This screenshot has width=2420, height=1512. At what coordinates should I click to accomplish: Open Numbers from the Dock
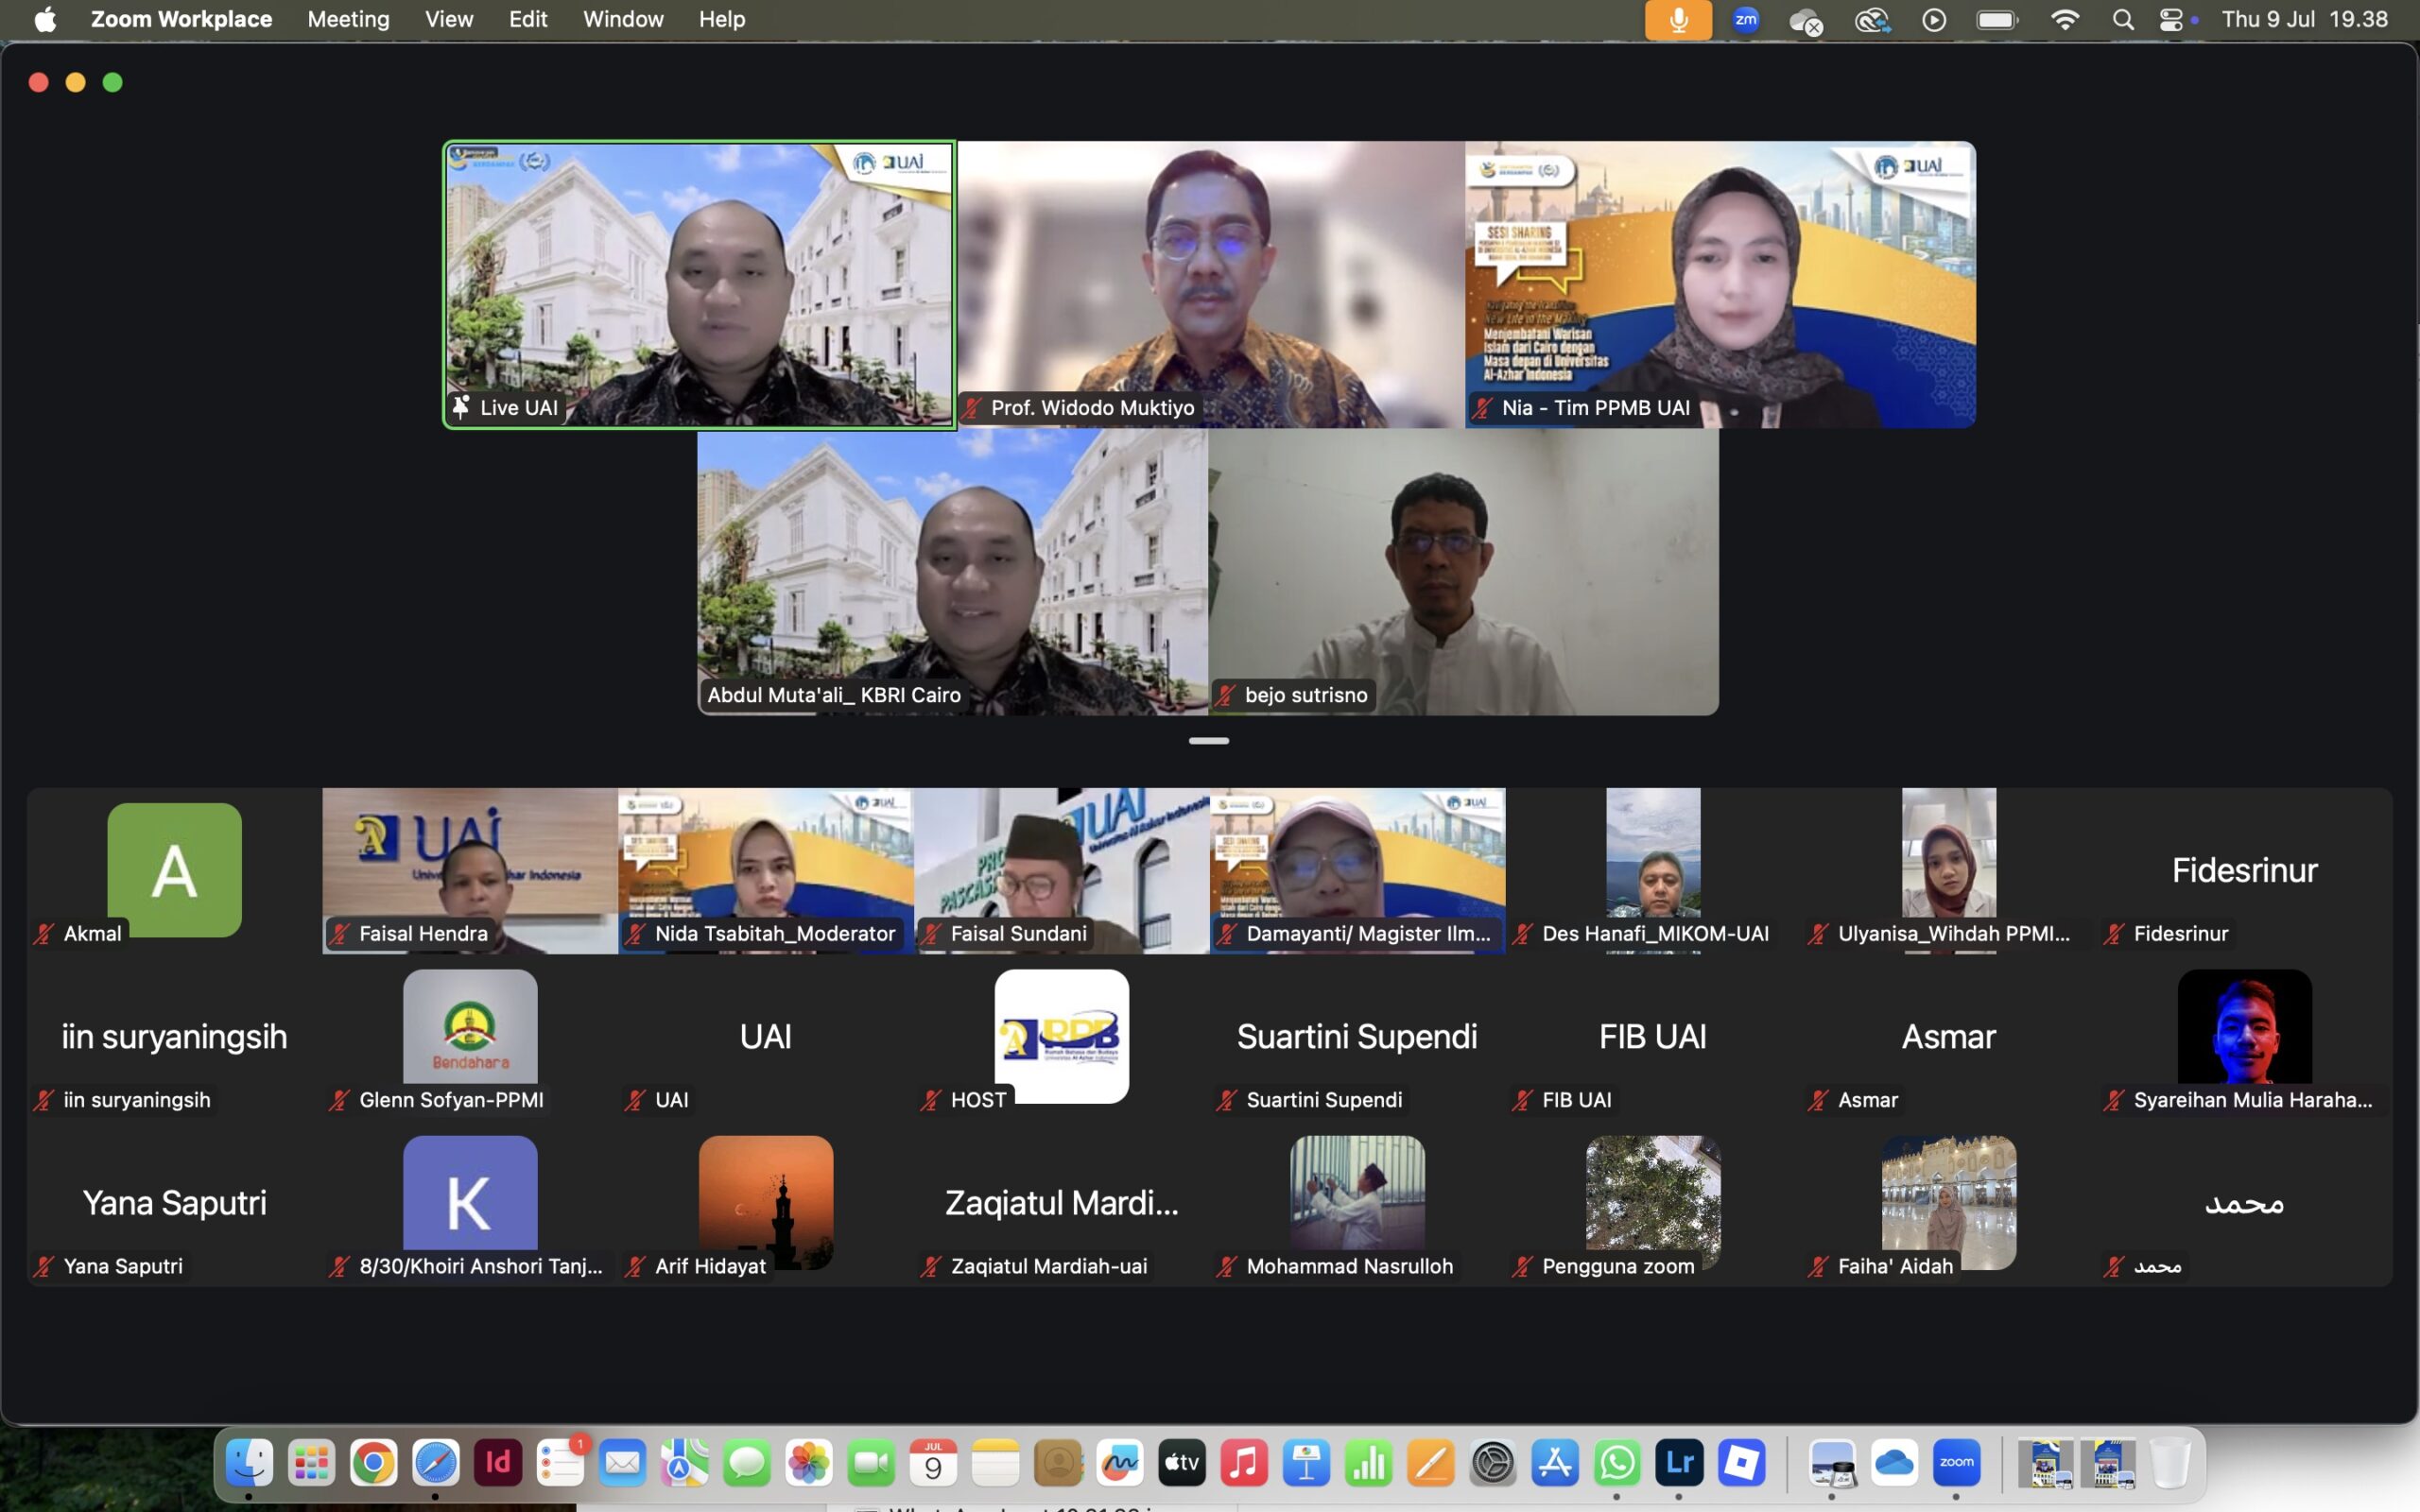pos(1369,1464)
